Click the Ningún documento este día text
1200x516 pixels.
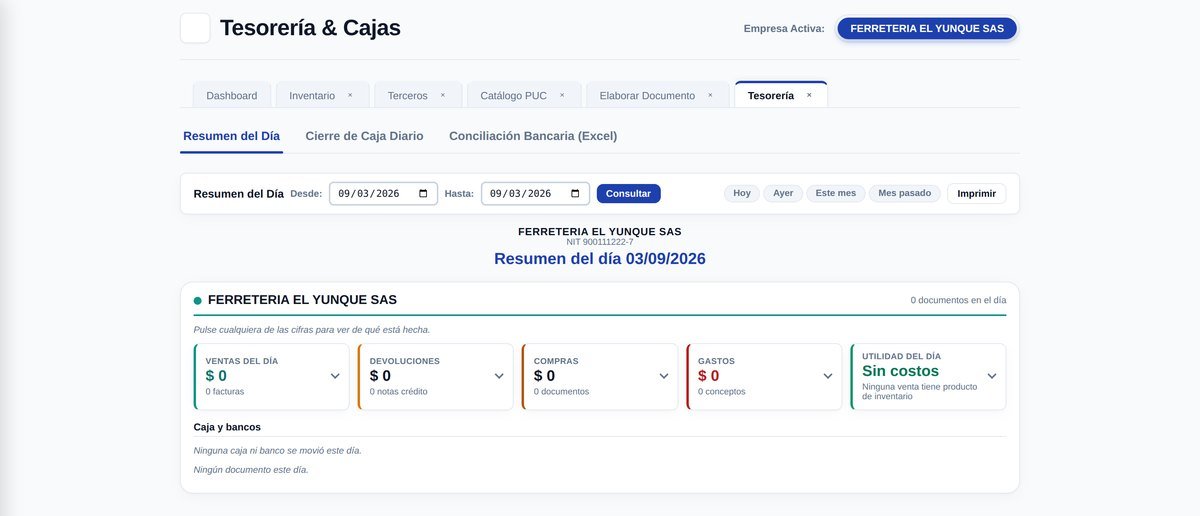251,469
